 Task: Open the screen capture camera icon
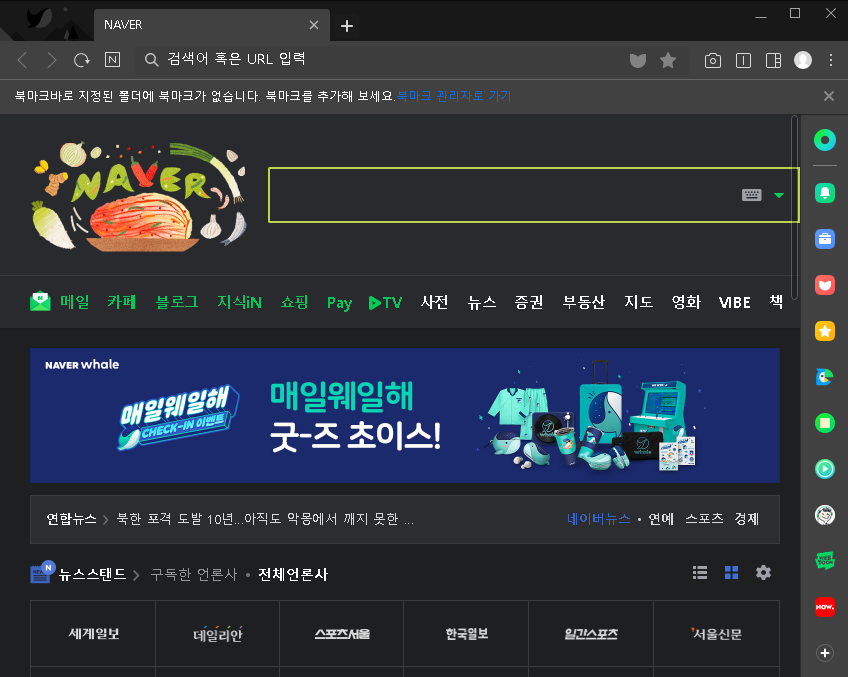pos(713,61)
